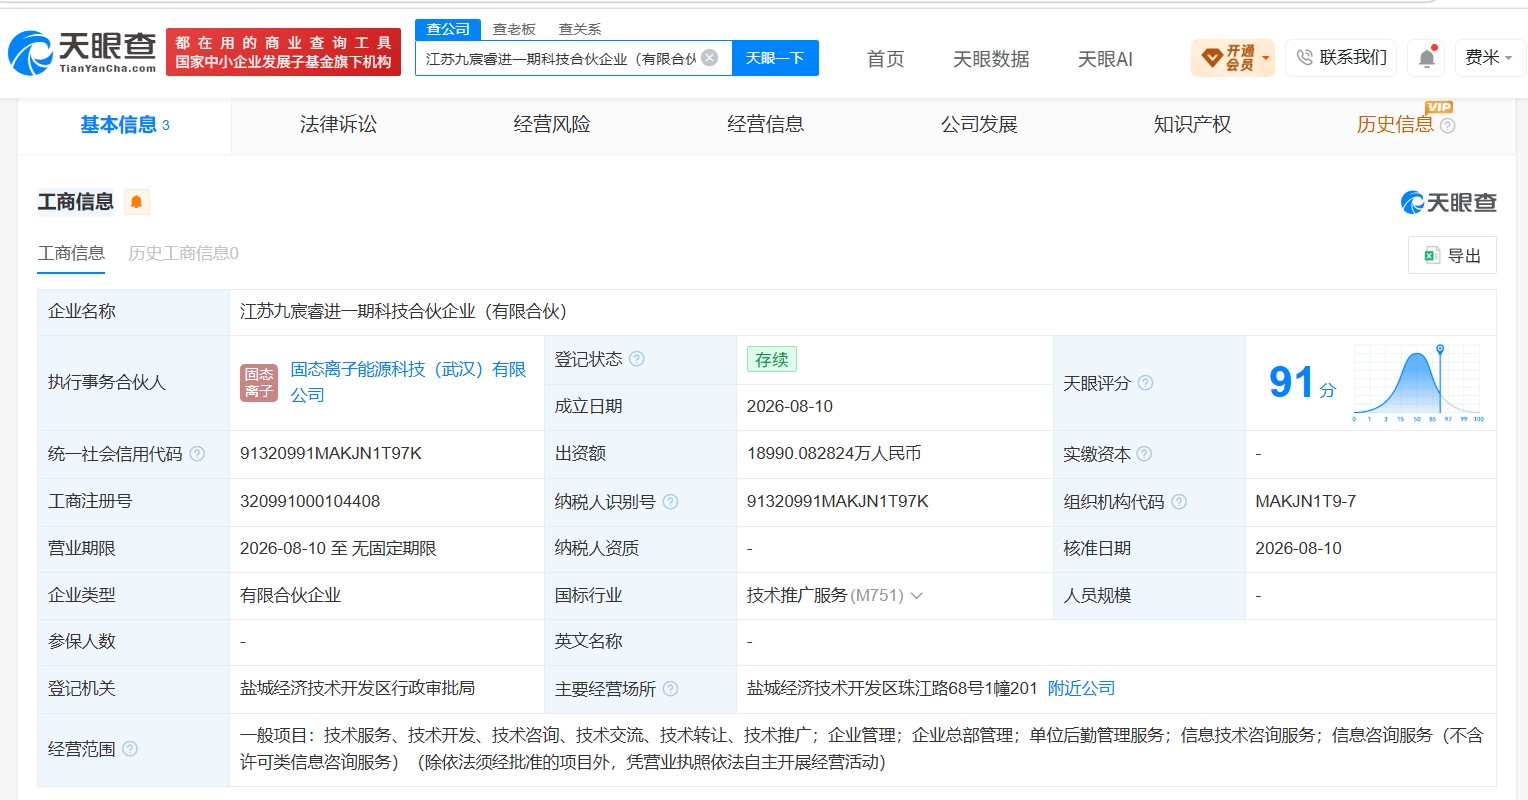1528x800 pixels.
Task: Open the 经营信息 tab
Action: click(x=765, y=125)
